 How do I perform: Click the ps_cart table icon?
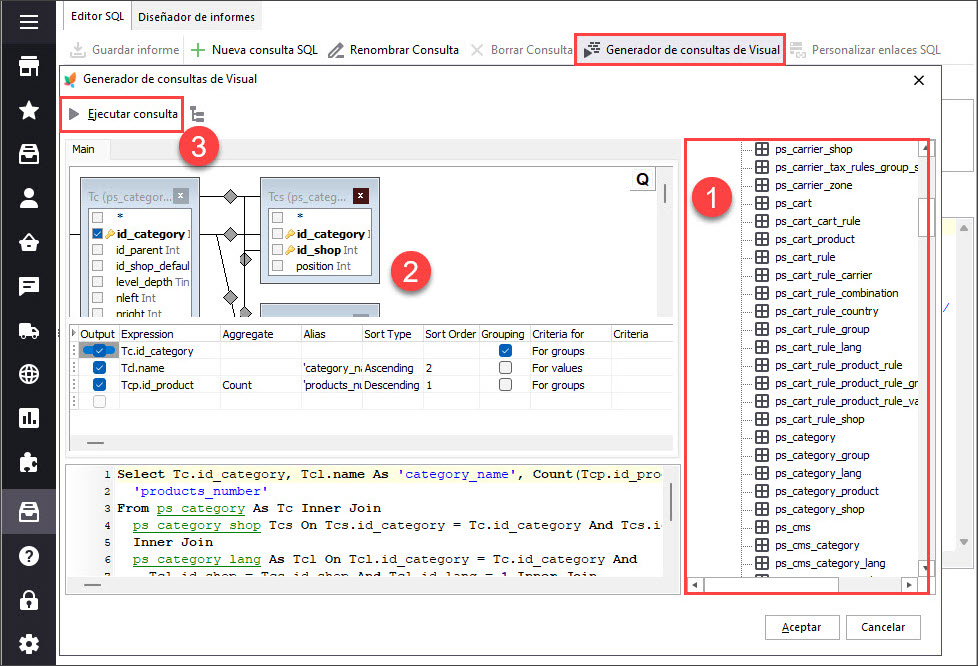(762, 203)
